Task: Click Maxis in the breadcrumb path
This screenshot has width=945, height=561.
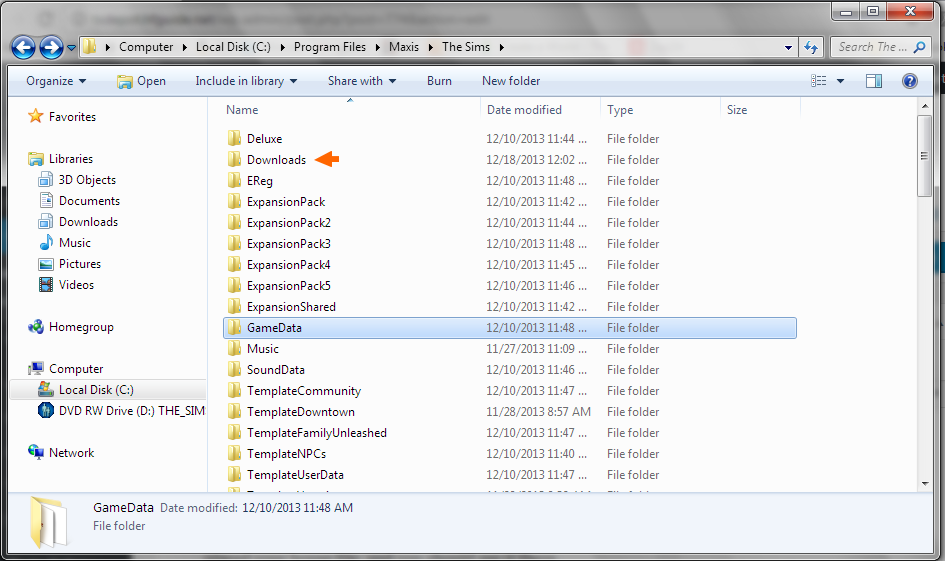Action: (404, 47)
